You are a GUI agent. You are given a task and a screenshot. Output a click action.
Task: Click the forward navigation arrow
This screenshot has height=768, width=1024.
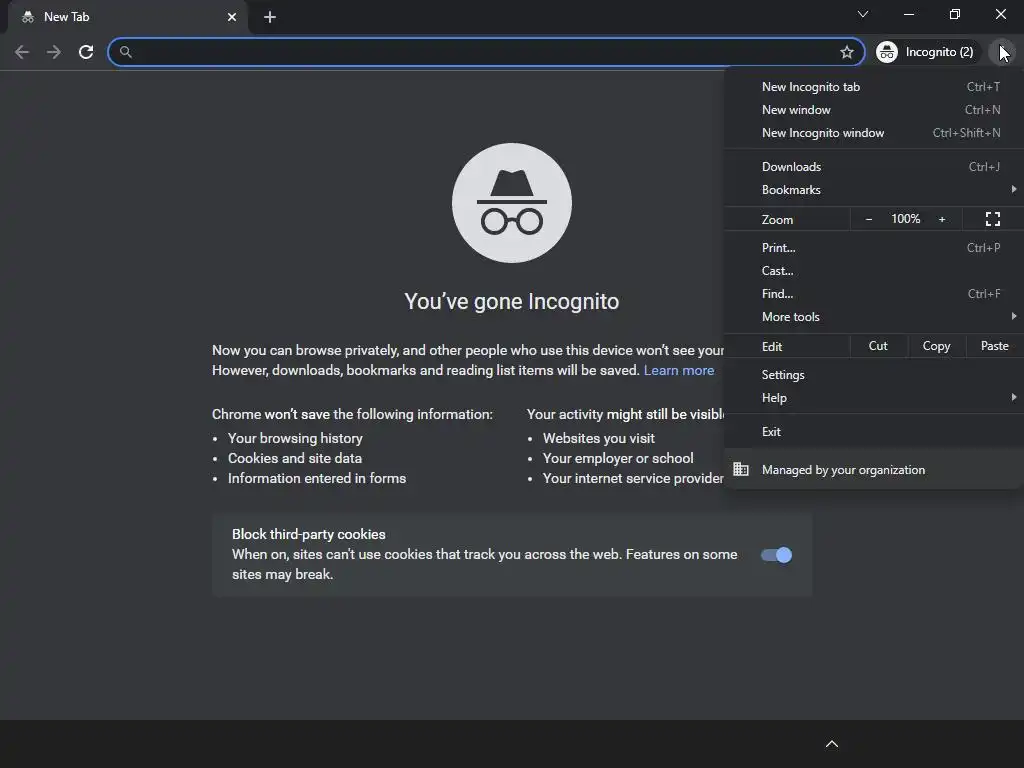54,52
